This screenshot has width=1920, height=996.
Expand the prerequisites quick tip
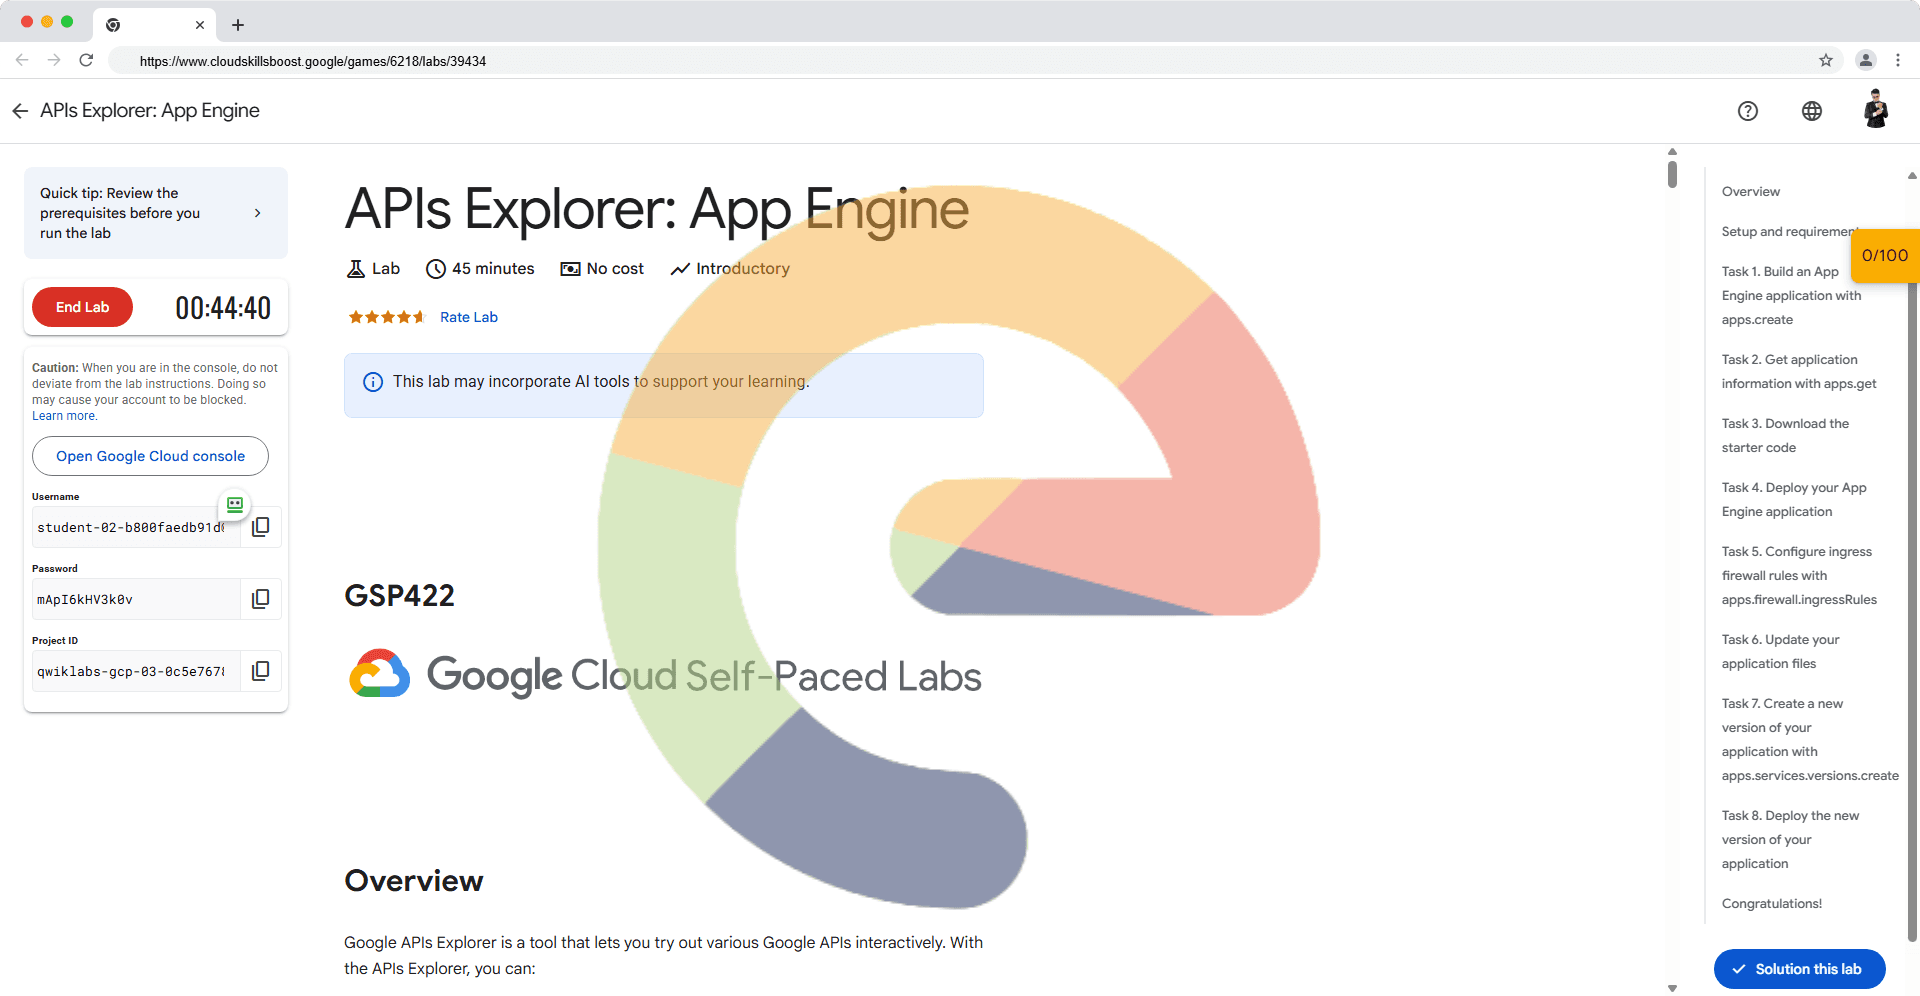(x=257, y=213)
